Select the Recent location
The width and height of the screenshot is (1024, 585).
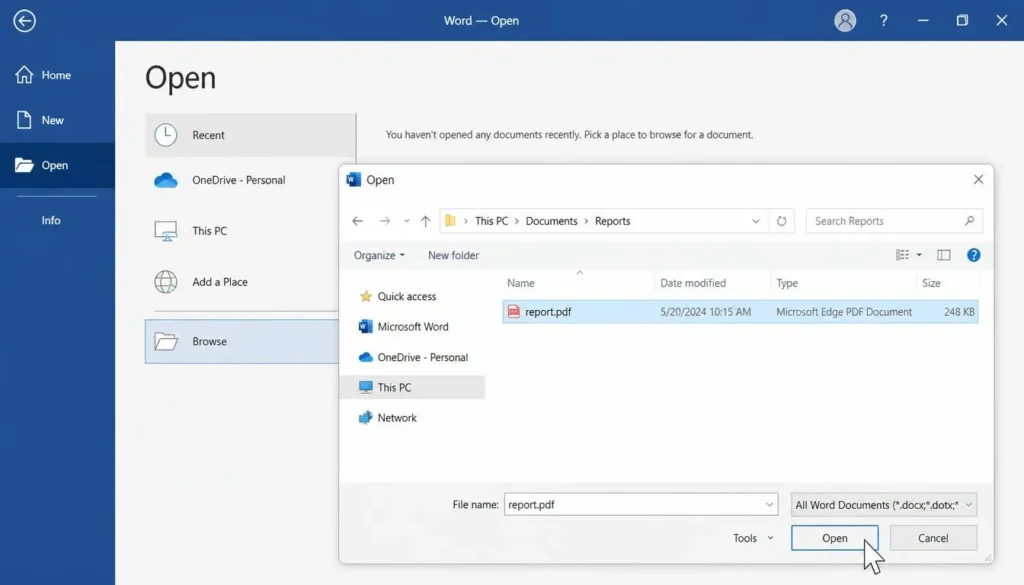click(x=251, y=135)
